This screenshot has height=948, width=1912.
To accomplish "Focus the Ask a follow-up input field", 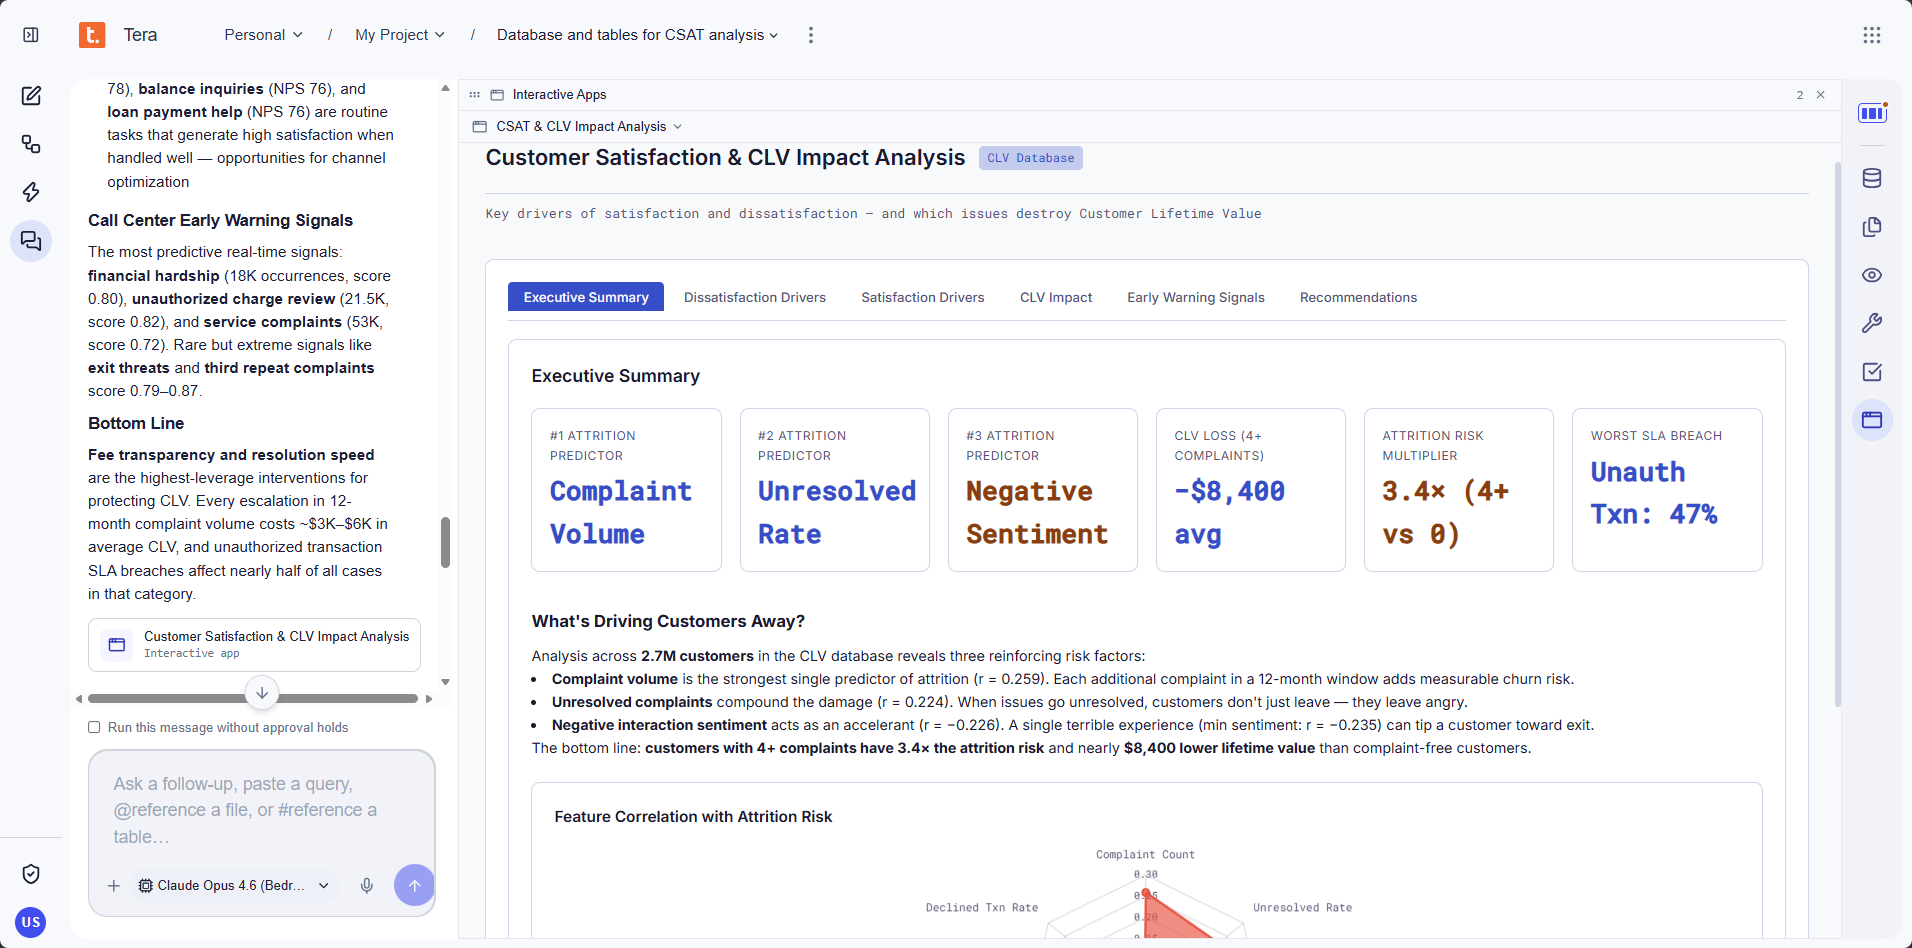I will coord(262,810).
